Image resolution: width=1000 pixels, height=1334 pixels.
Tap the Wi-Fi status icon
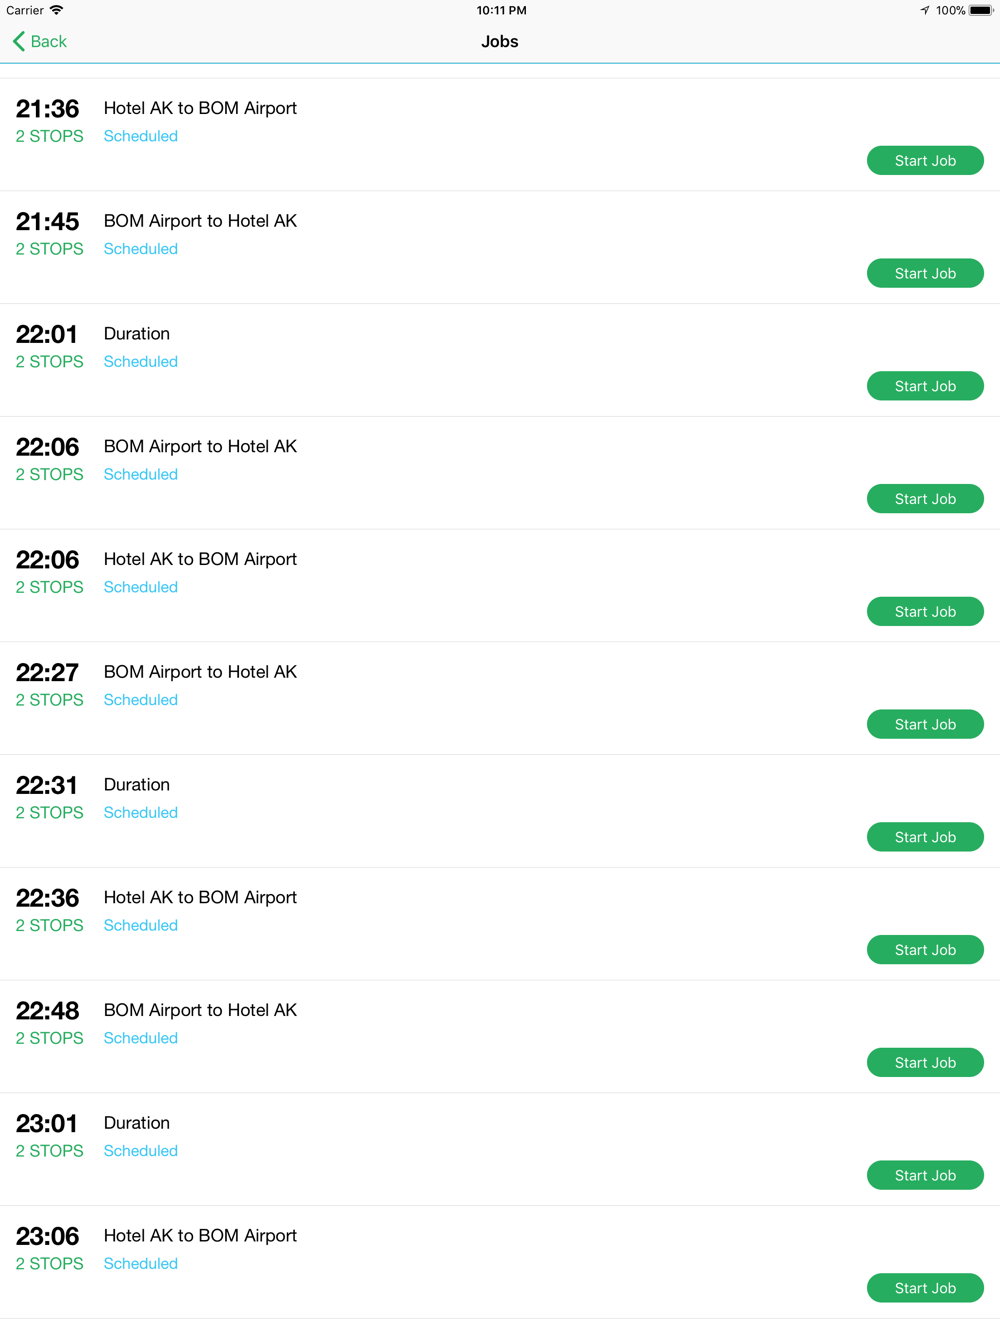57,10
